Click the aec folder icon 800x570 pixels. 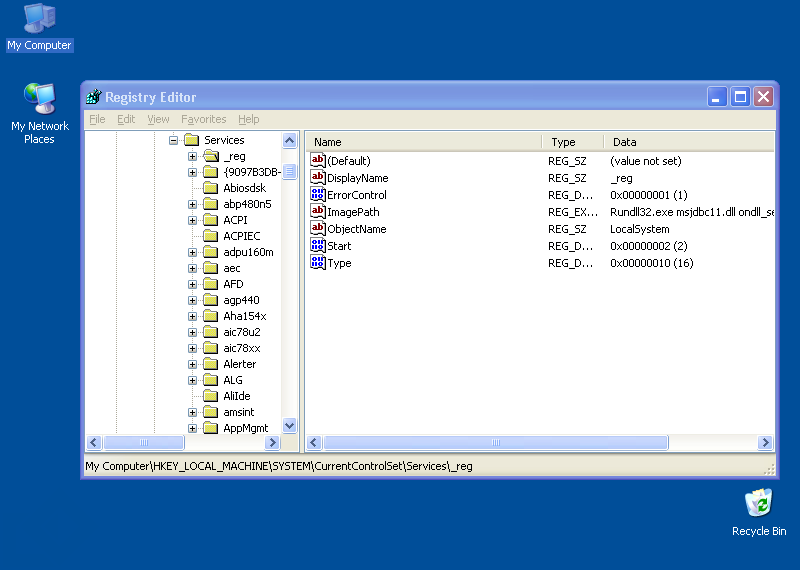coord(211,268)
